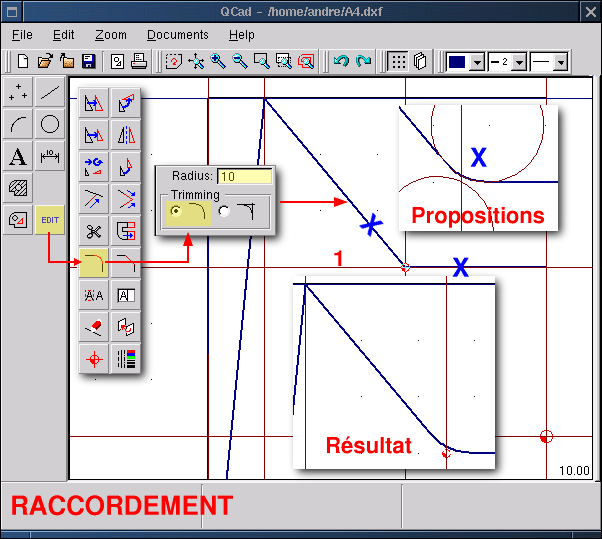Open the color dropdown arrow
Screen dimensions: 602x539
477,62
